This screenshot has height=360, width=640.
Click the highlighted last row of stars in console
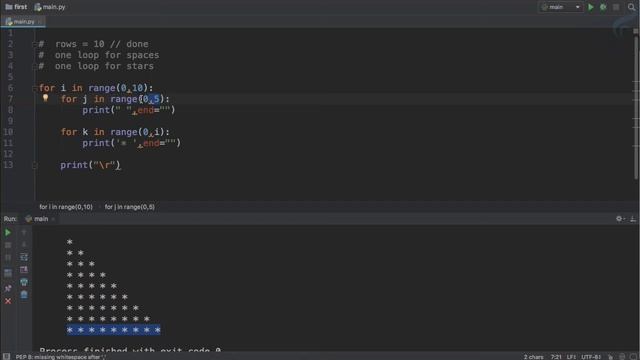[113, 330]
